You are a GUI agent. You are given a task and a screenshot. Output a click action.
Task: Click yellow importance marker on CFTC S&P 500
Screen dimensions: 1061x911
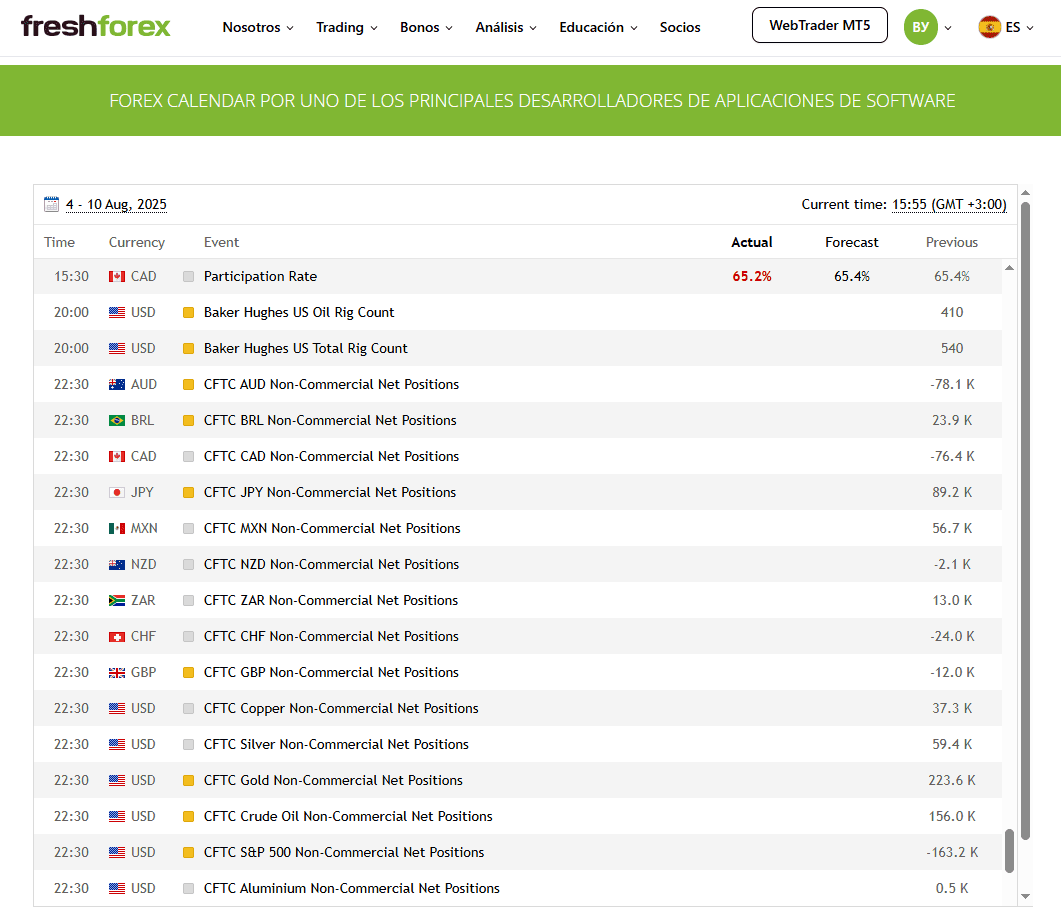point(189,852)
